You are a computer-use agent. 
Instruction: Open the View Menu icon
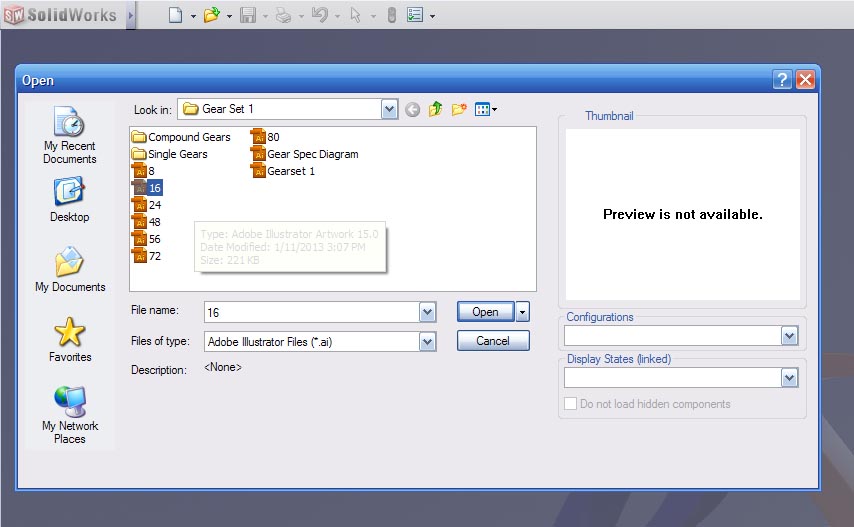[x=485, y=109]
